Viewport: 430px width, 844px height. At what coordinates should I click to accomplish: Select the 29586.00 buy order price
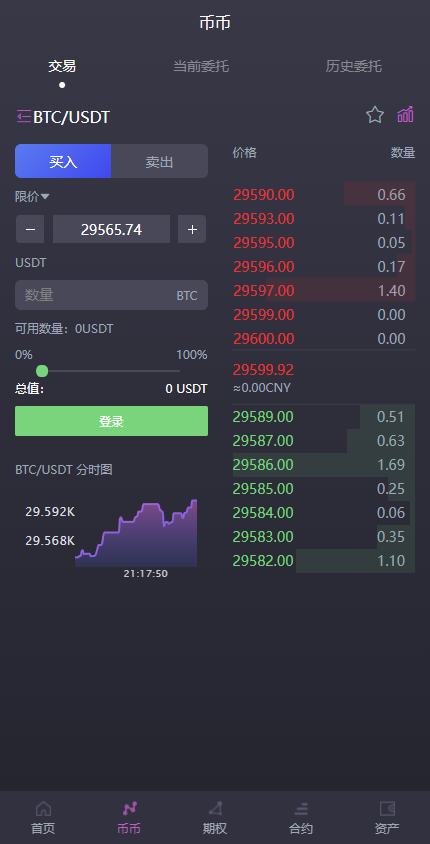tap(263, 465)
